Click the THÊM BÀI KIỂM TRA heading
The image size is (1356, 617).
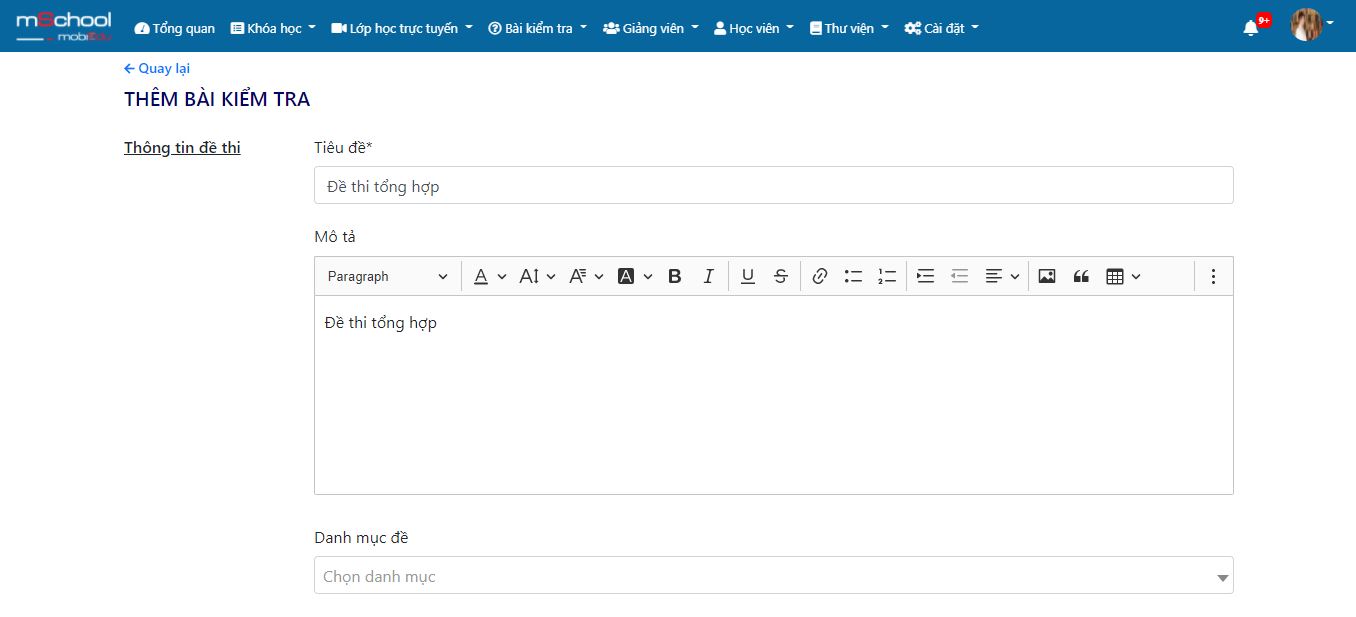(x=217, y=99)
